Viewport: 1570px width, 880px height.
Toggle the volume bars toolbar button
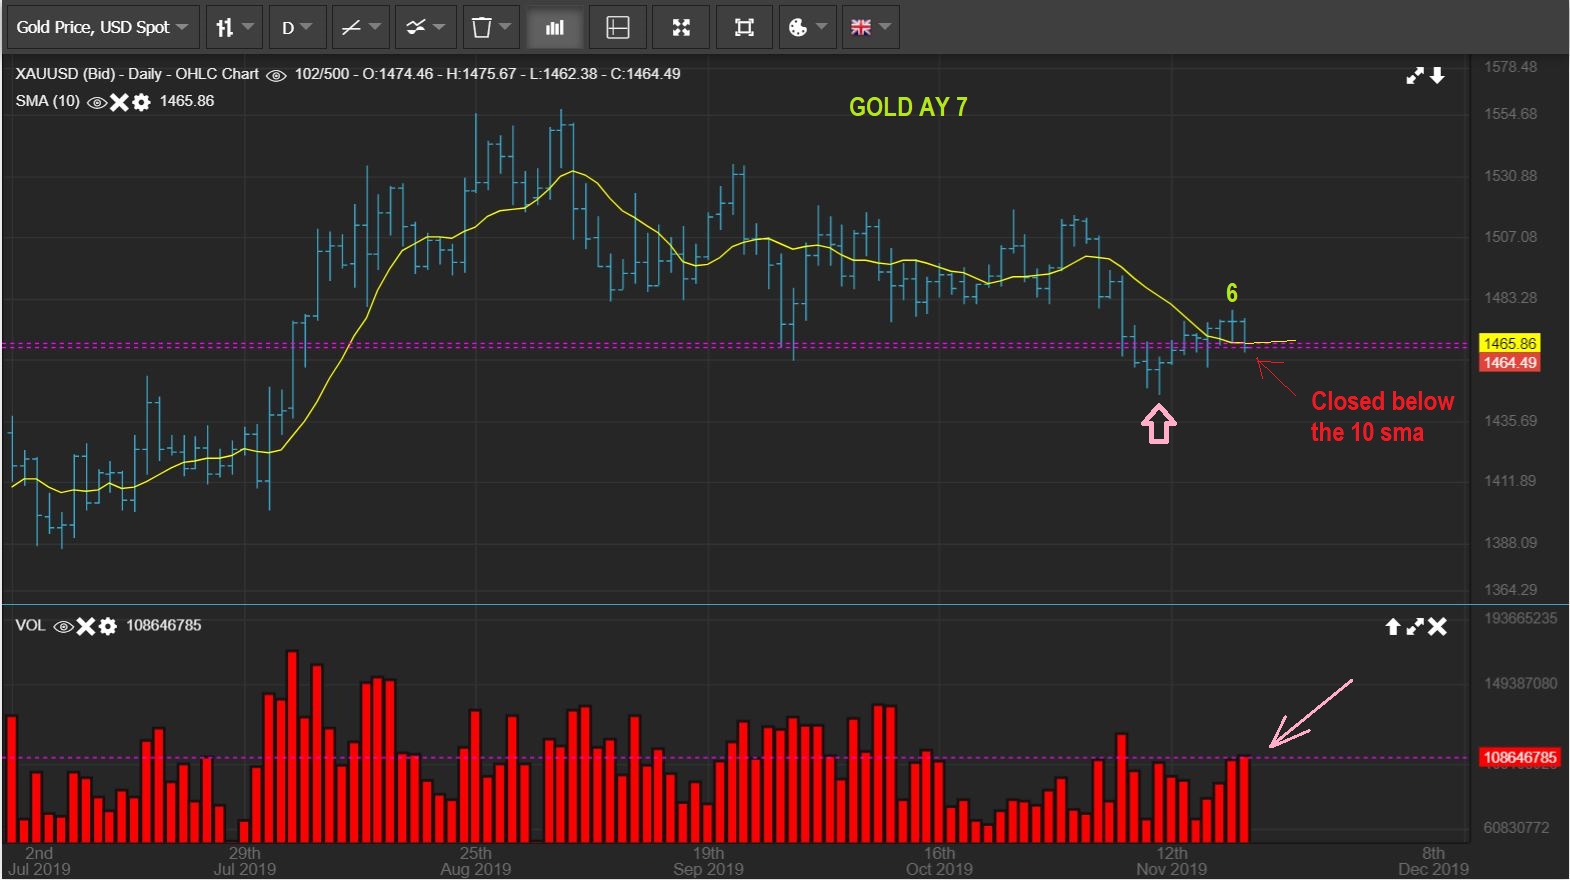pyautogui.click(x=554, y=28)
